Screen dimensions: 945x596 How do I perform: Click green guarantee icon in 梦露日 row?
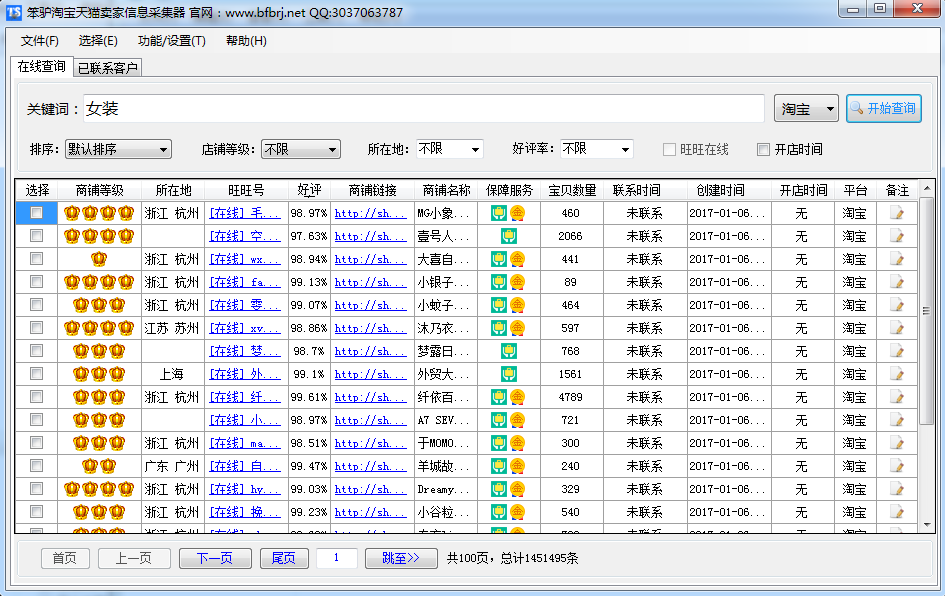(x=509, y=351)
